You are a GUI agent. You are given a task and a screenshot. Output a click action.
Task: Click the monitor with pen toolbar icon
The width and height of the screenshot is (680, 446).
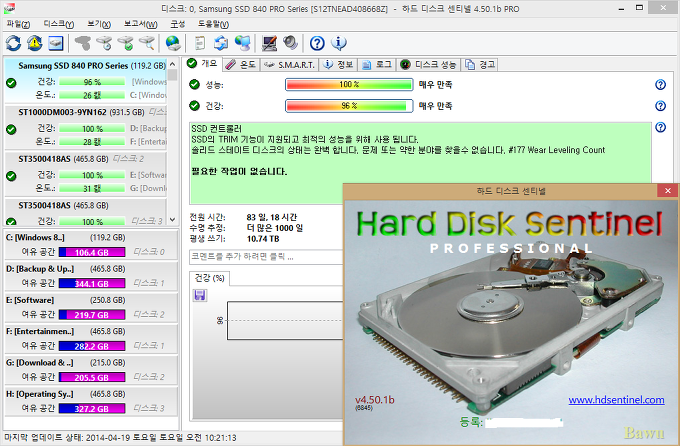(269, 43)
